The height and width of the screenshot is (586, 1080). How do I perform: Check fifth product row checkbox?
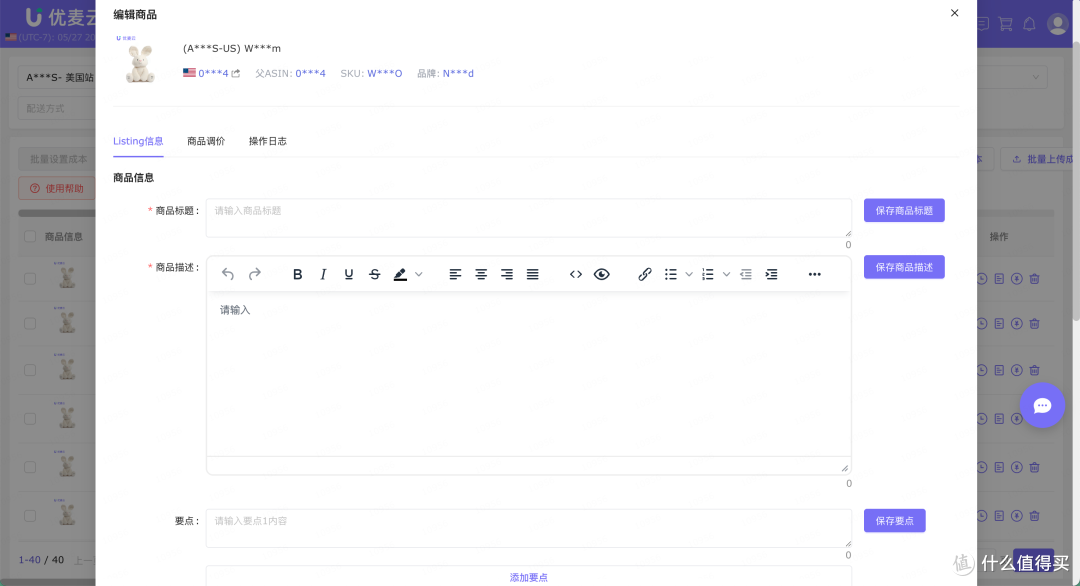[30, 467]
